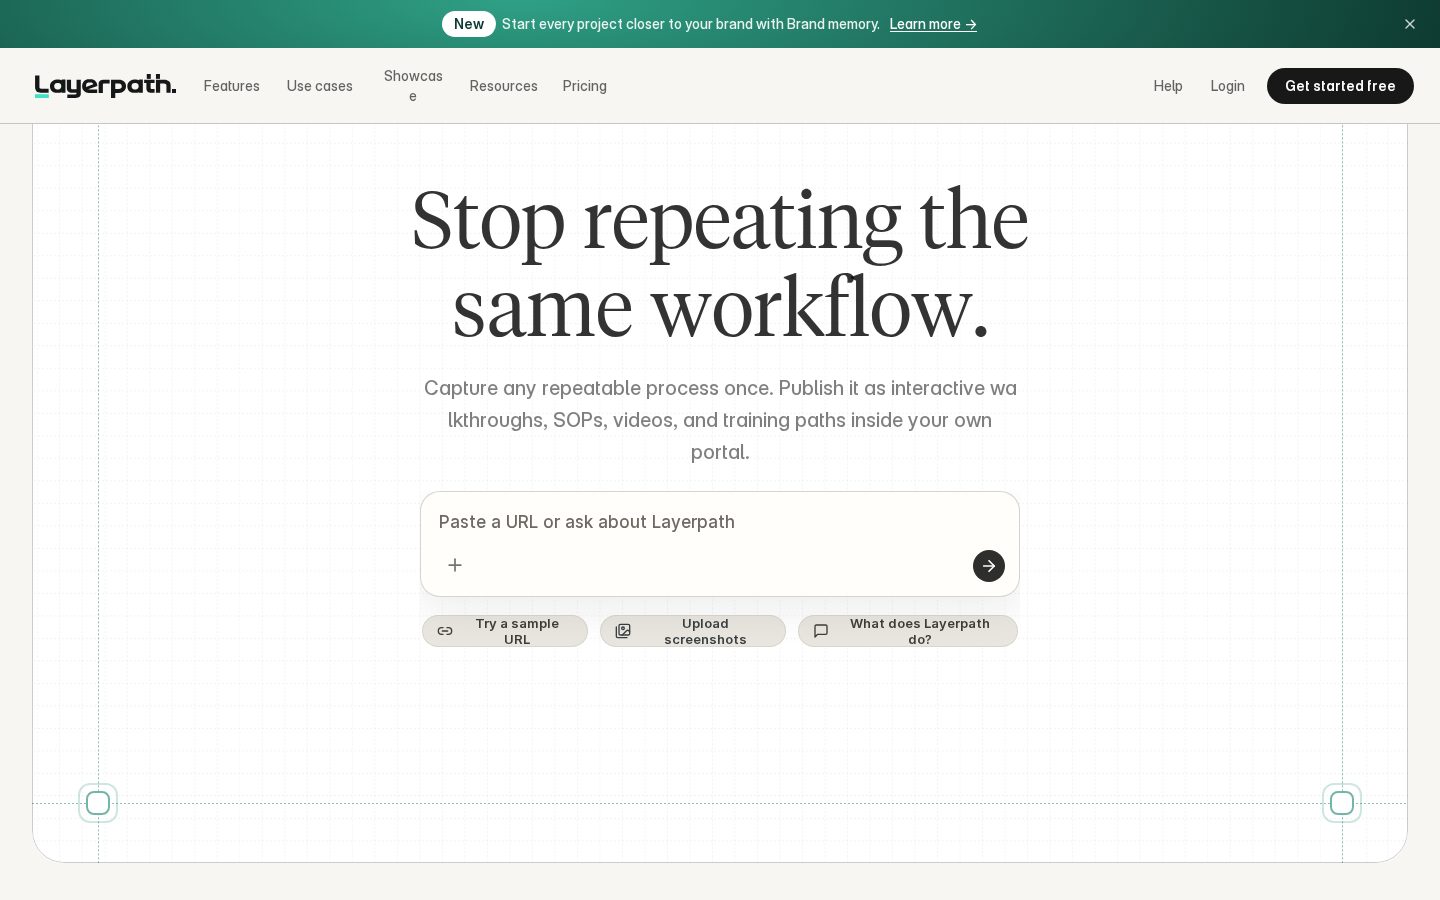Focus the Paste a URL input field
Image resolution: width=1440 pixels, height=900 pixels.
pyautogui.click(x=720, y=522)
